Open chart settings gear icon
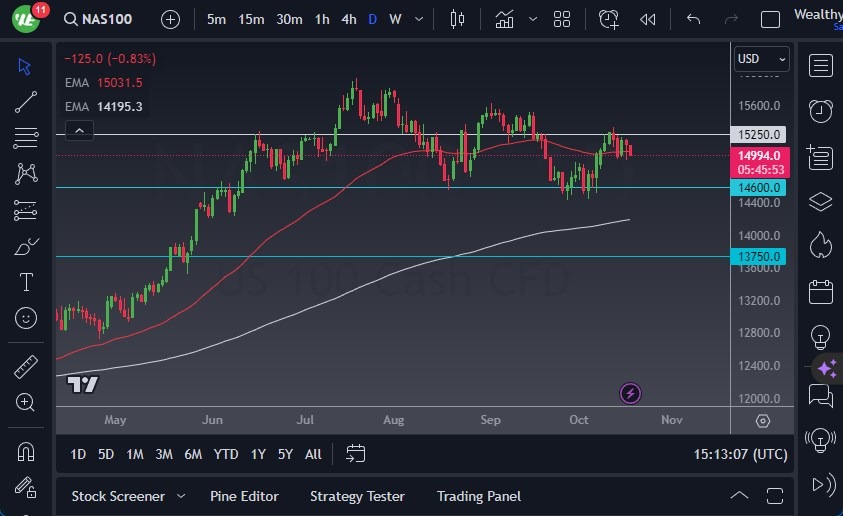Image resolution: width=843 pixels, height=516 pixels. pos(763,421)
